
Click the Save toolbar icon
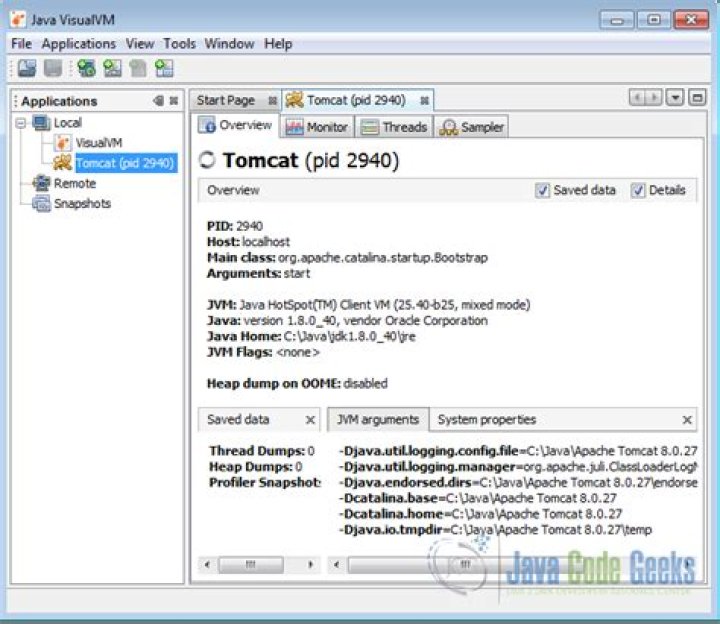tap(53, 68)
